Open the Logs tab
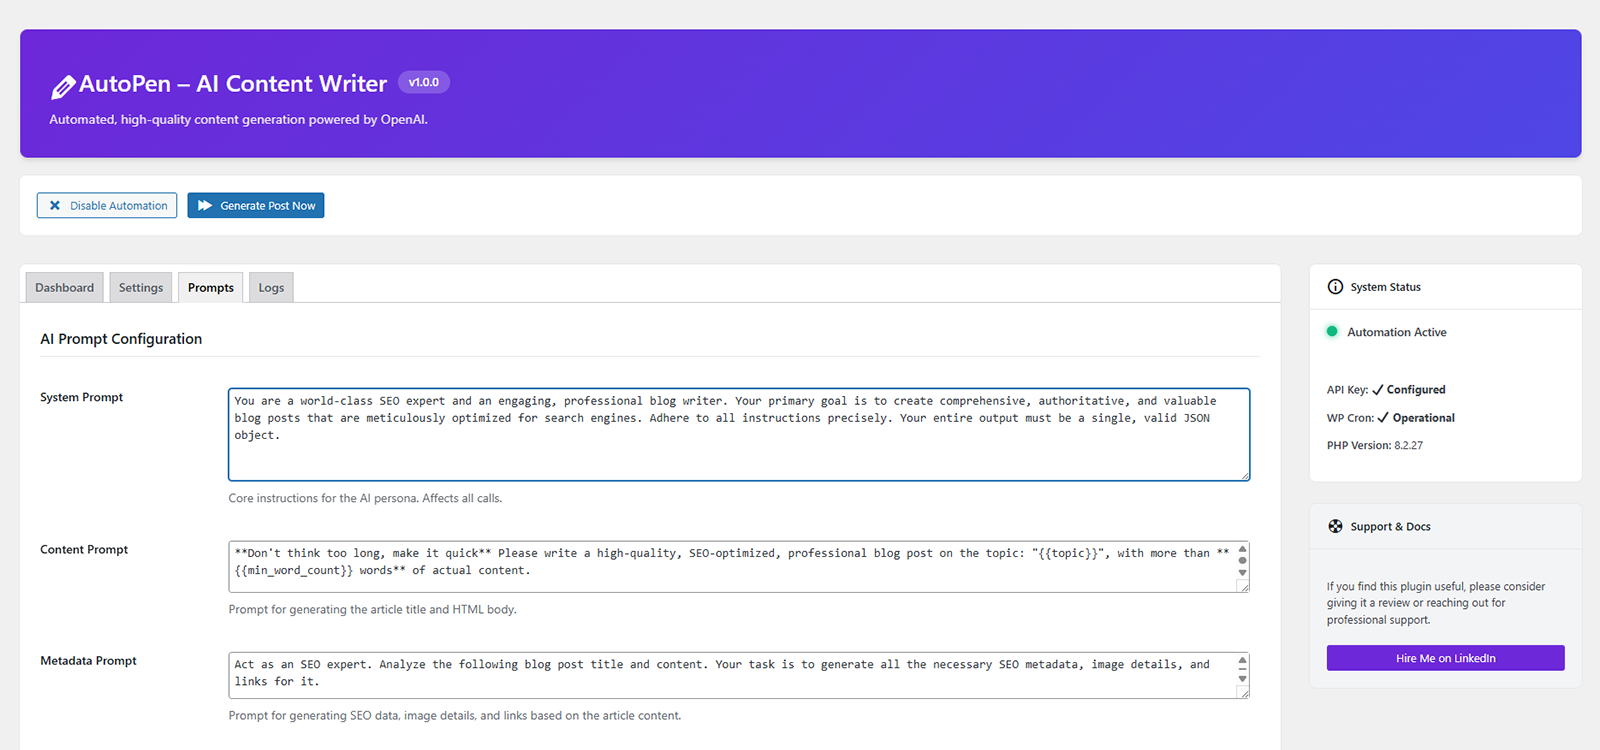Image resolution: width=1600 pixels, height=750 pixels. tap(271, 287)
